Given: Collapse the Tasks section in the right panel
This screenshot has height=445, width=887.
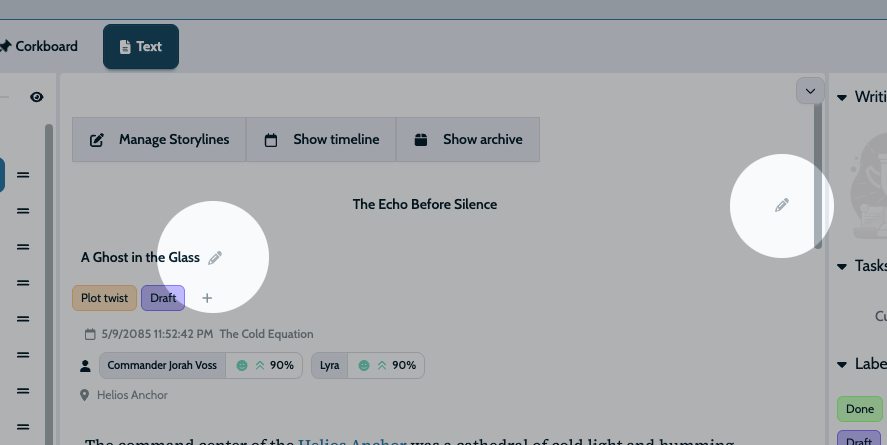Looking at the screenshot, I should pos(843,266).
